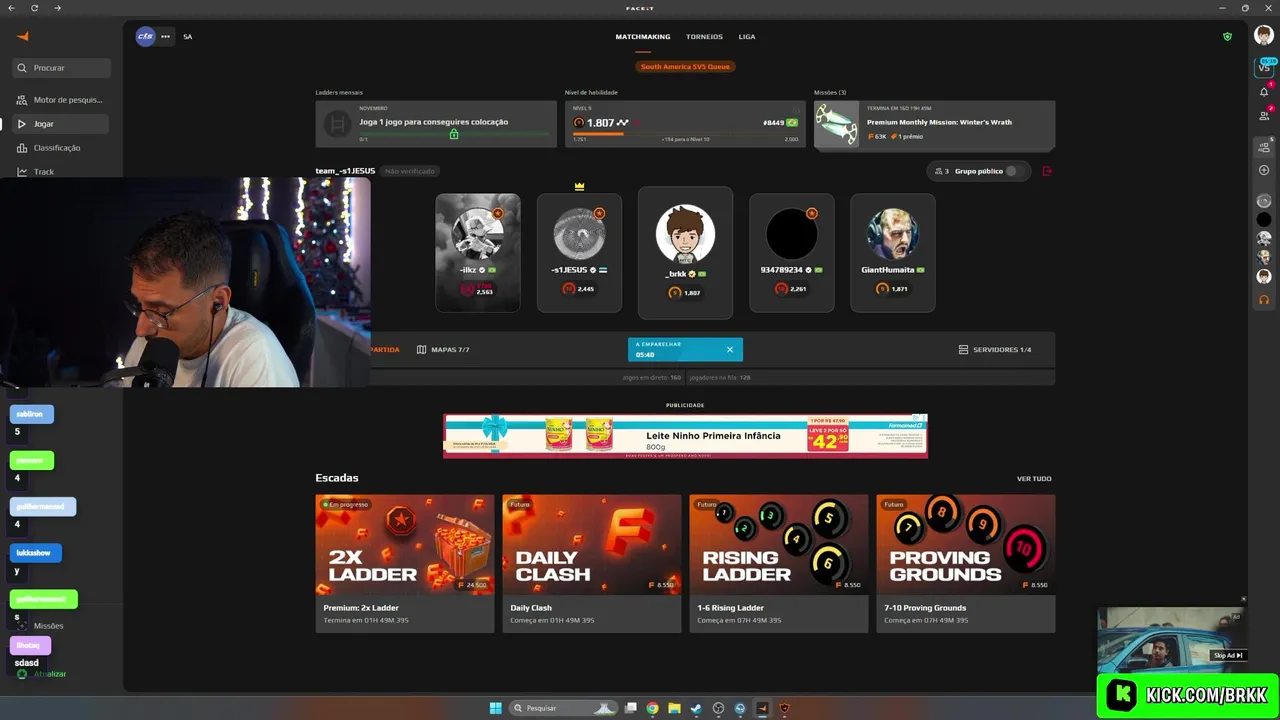This screenshot has width=1280, height=720.
Task: Open Steam from the taskbar
Action: [696, 708]
